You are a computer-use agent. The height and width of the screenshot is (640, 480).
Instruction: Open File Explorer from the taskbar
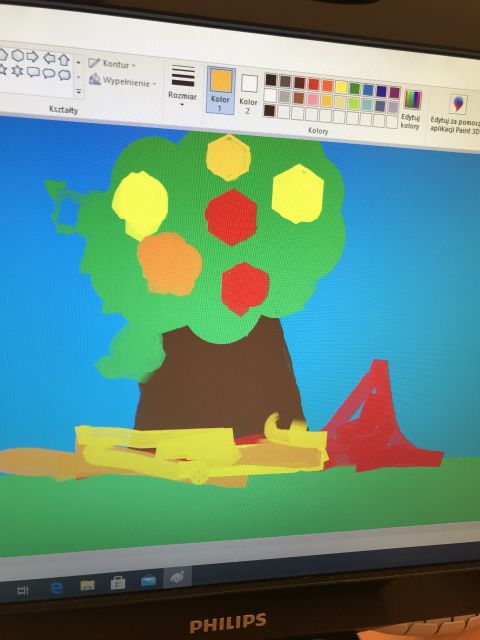[x=87, y=585]
